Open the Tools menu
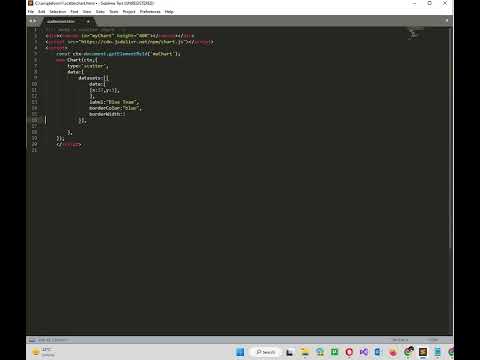This screenshot has height=360, width=480. pyautogui.click(x=114, y=12)
